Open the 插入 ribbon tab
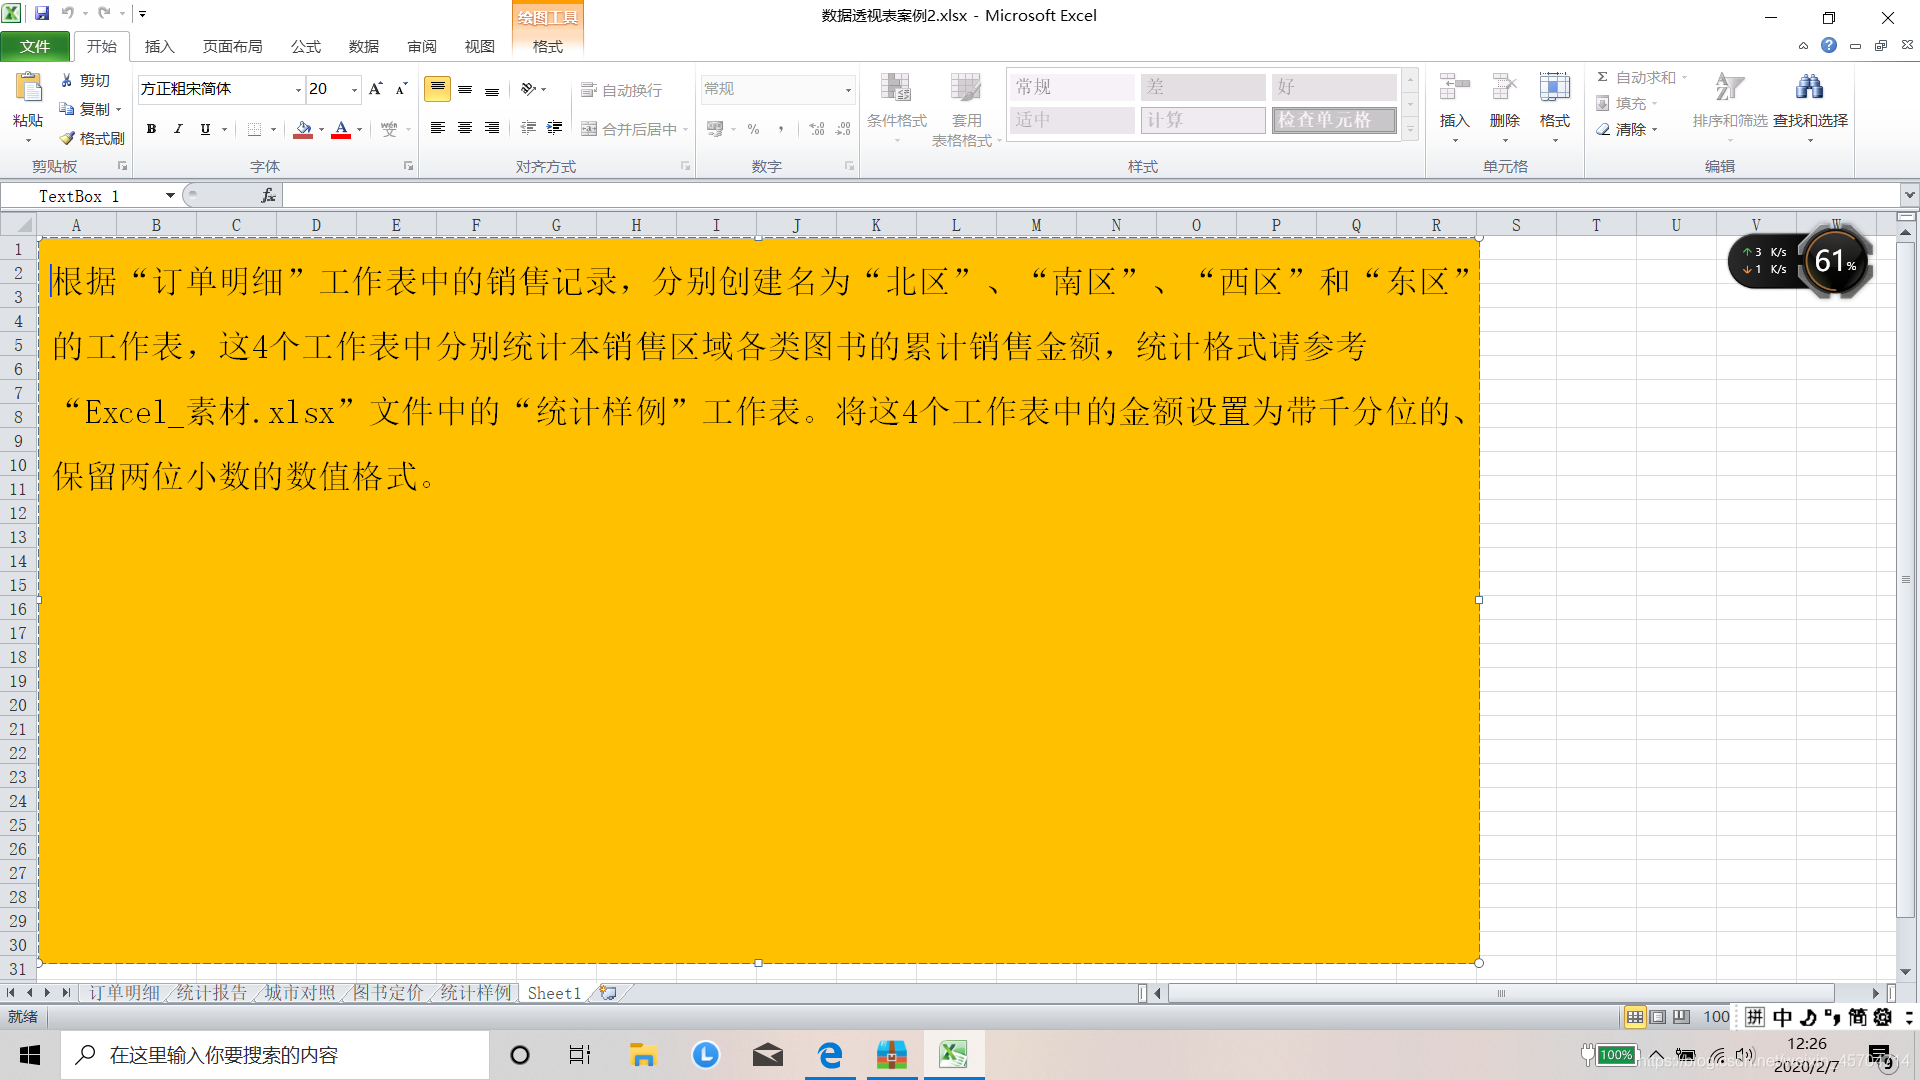Viewport: 1920px width, 1080px height. coord(159,47)
